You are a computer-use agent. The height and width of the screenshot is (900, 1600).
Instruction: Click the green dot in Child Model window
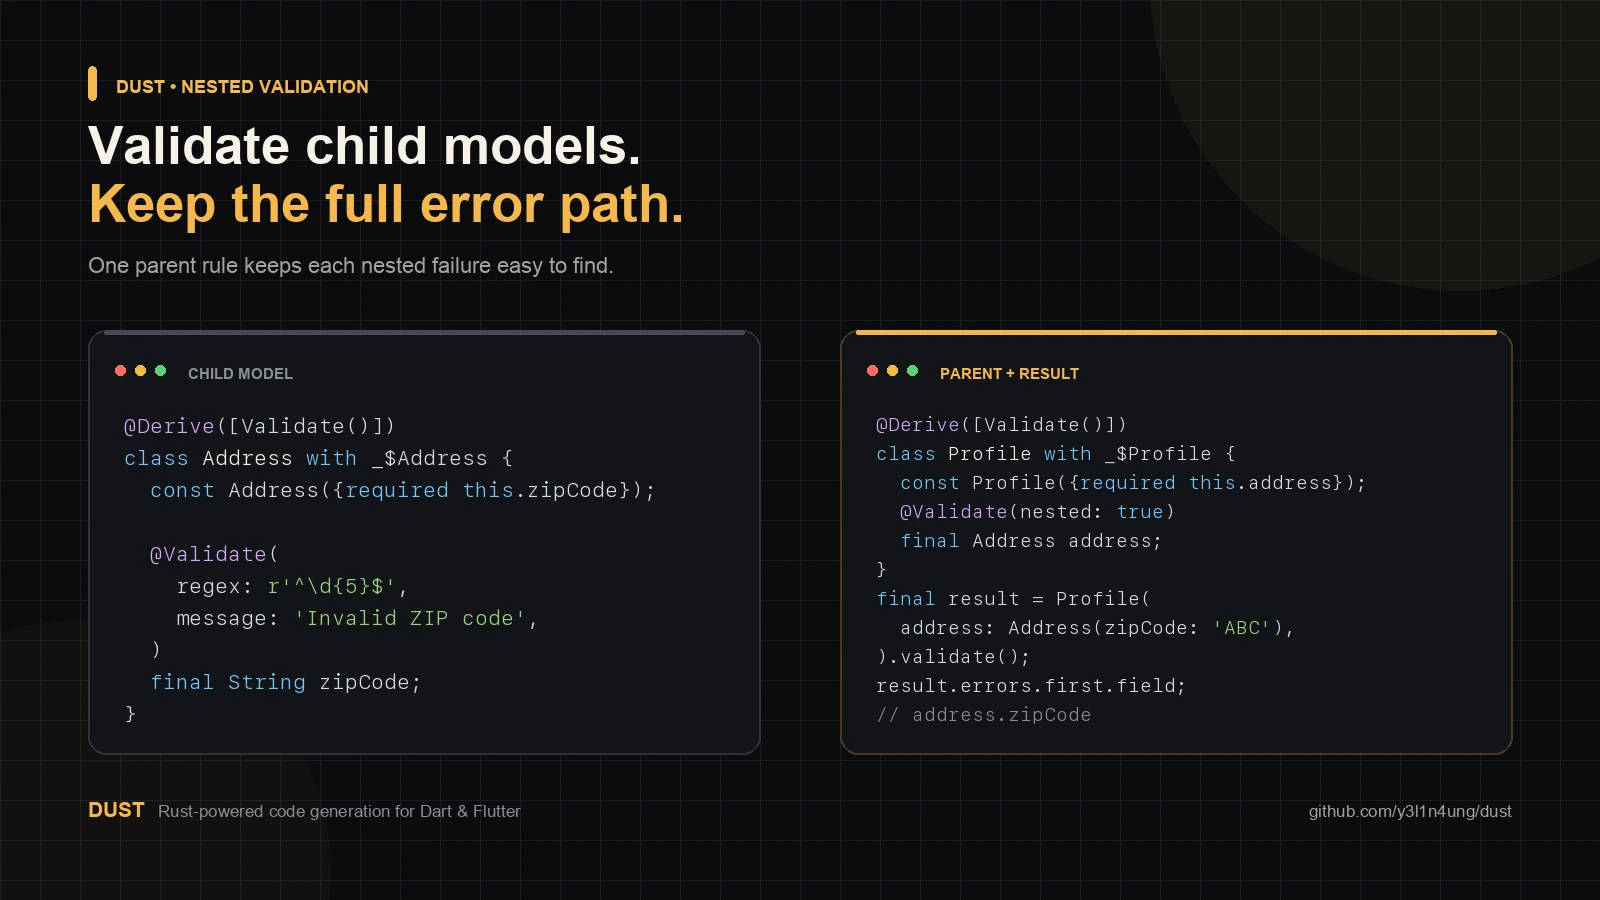160,371
